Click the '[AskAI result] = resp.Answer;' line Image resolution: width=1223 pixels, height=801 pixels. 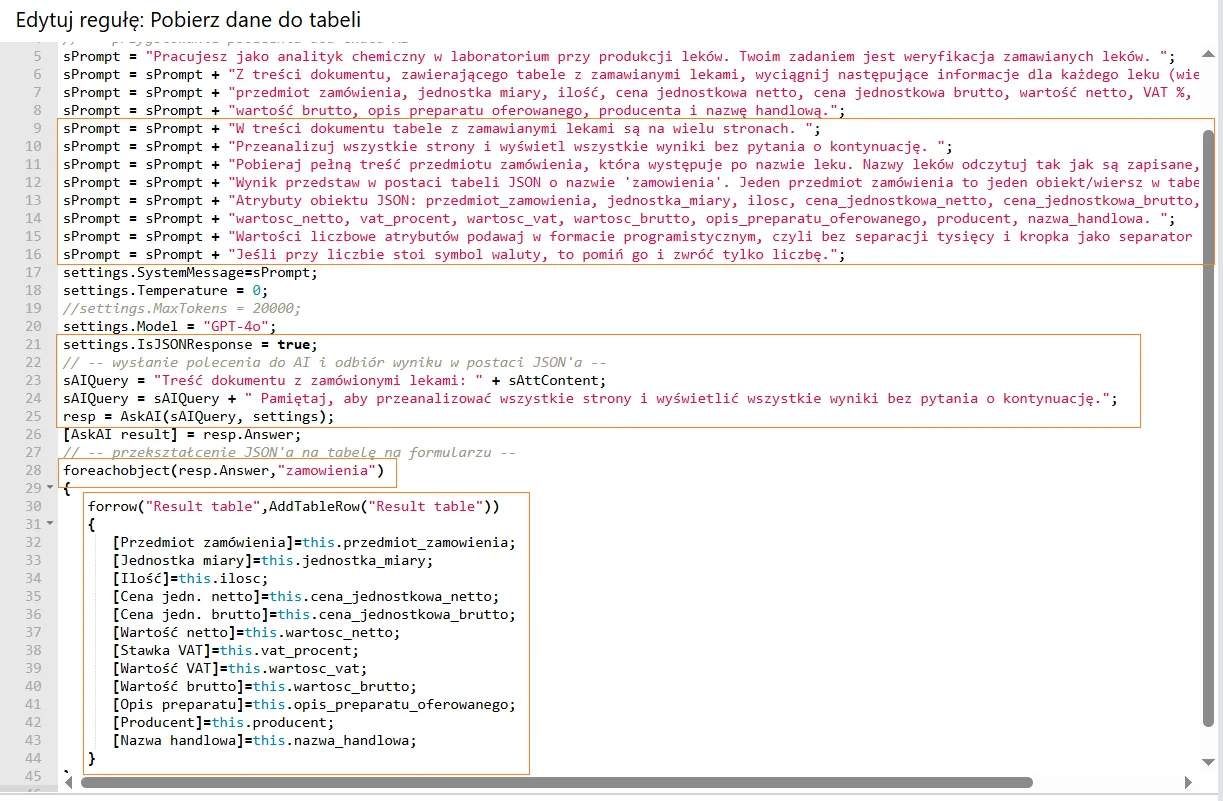181,434
